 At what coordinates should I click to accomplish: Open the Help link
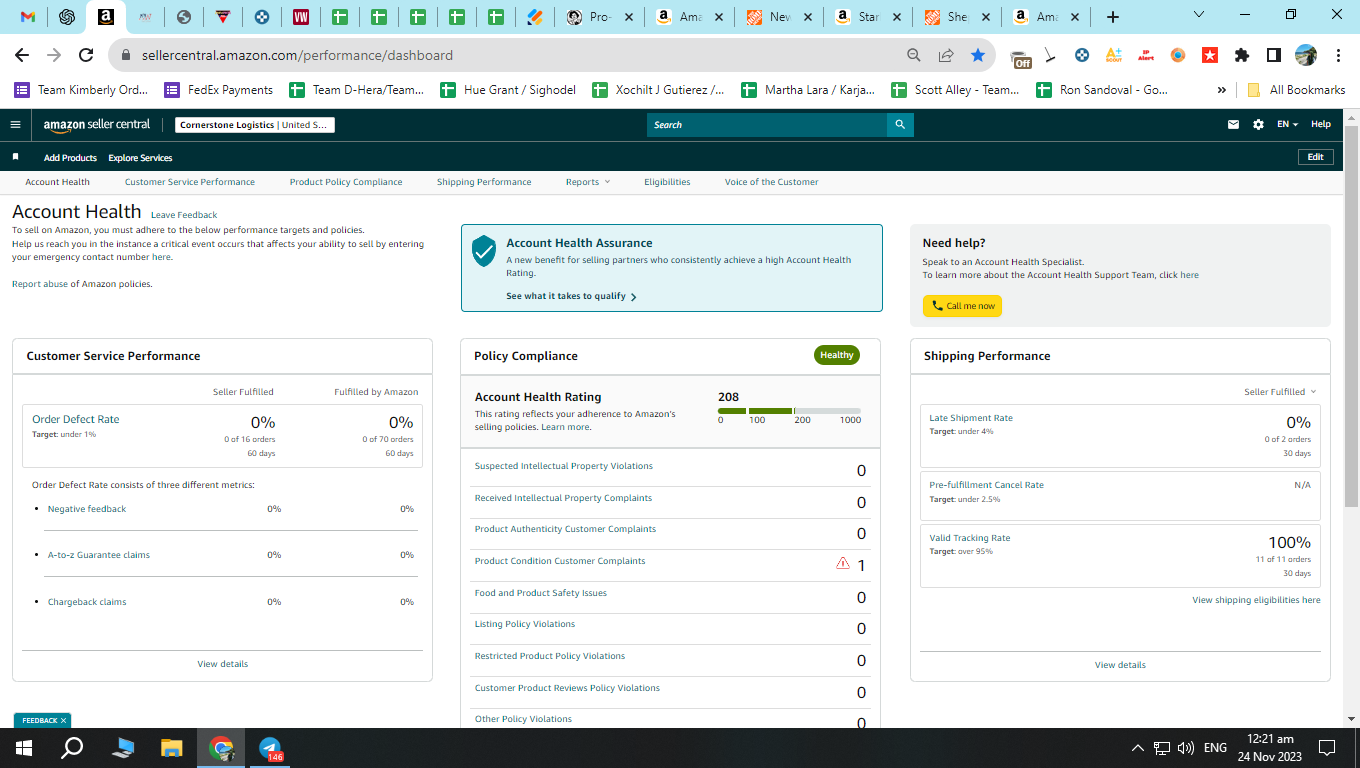[x=1321, y=125]
